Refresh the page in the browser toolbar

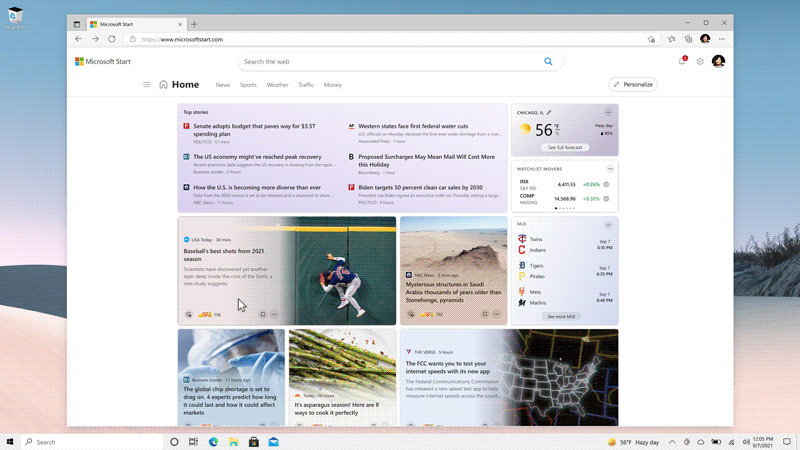pos(112,39)
